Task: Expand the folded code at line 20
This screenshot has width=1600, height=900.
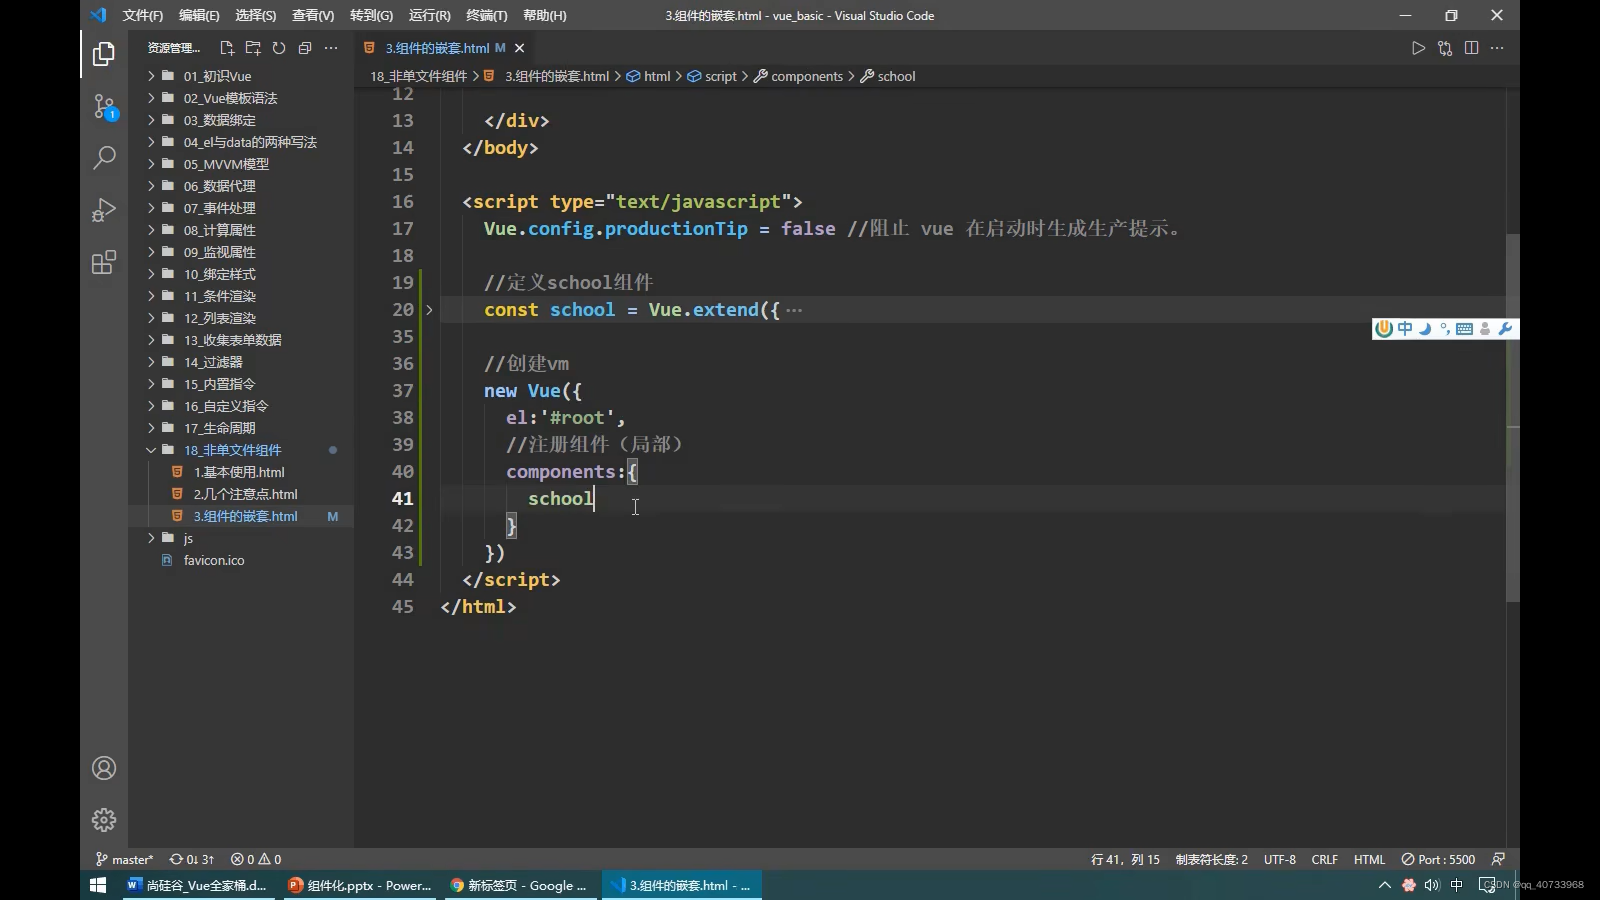Action: click(x=429, y=310)
